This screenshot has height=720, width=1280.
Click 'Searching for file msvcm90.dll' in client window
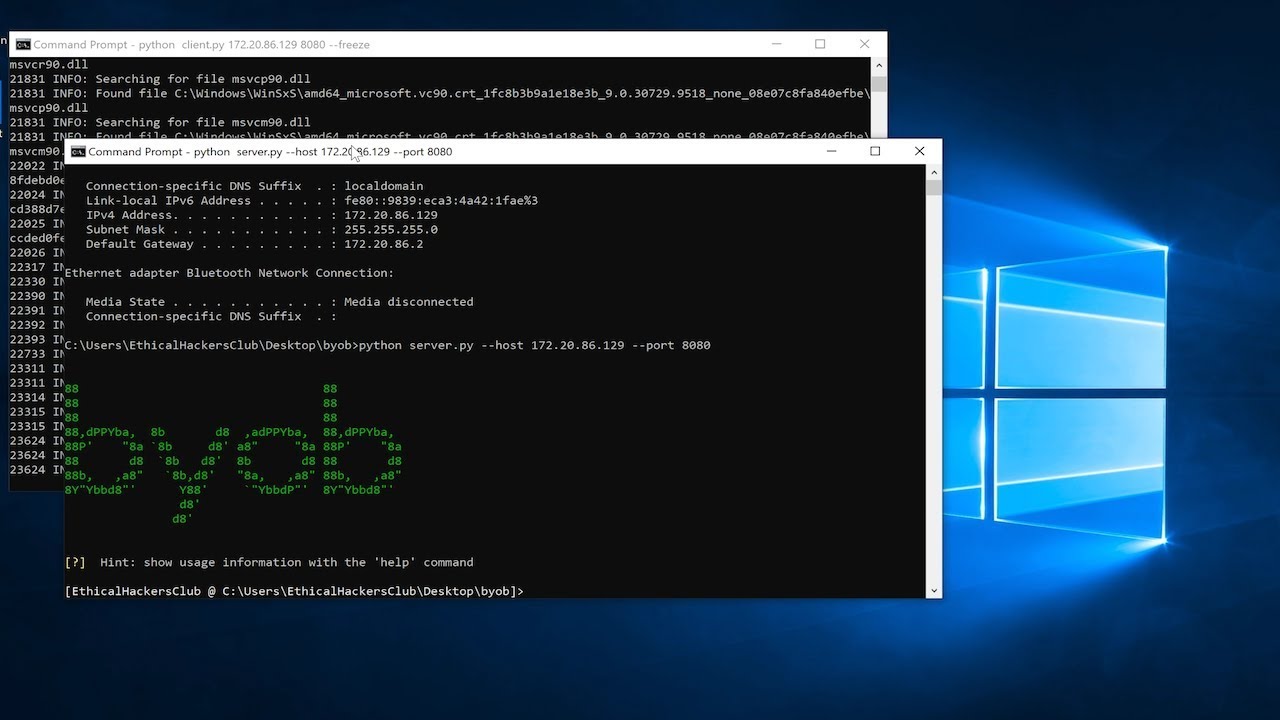tap(160, 122)
